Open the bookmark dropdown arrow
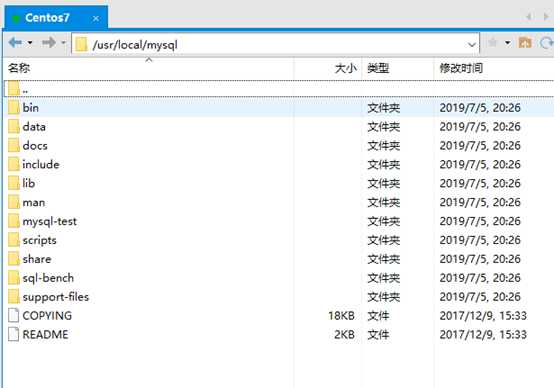This screenshot has width=554, height=388. point(508,43)
